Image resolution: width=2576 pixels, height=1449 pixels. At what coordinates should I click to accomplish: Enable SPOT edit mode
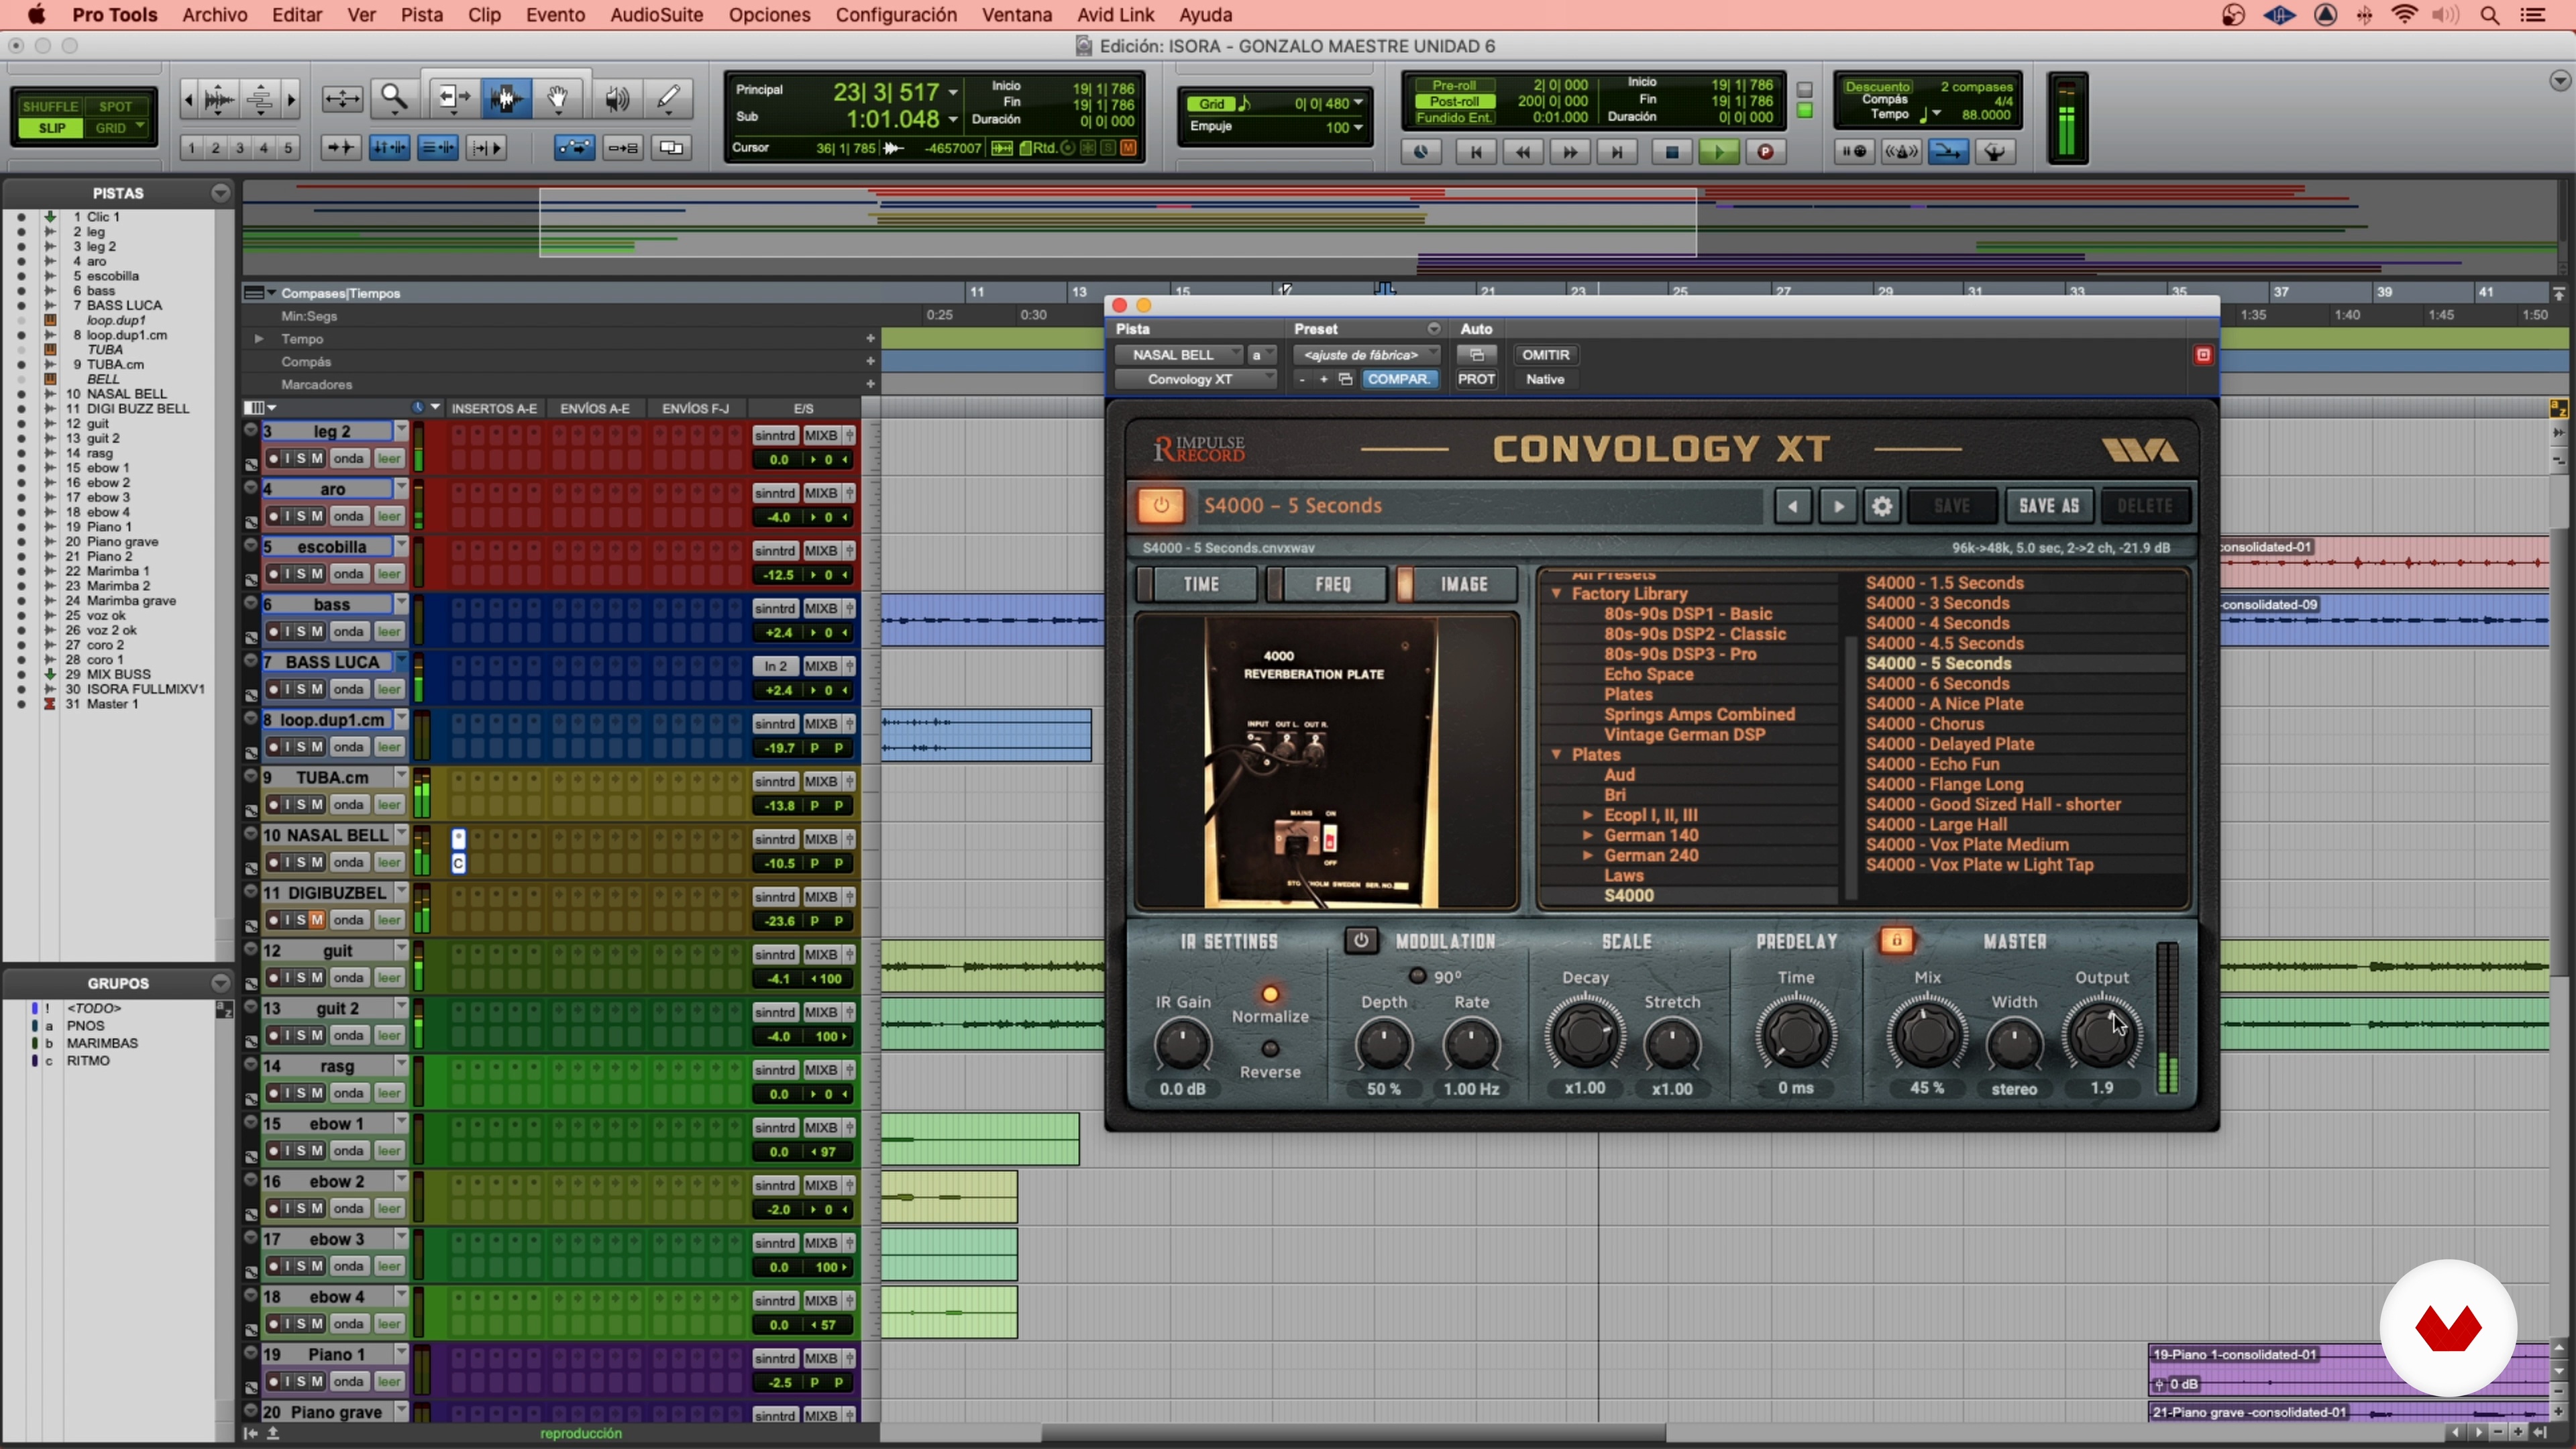pos(116,107)
